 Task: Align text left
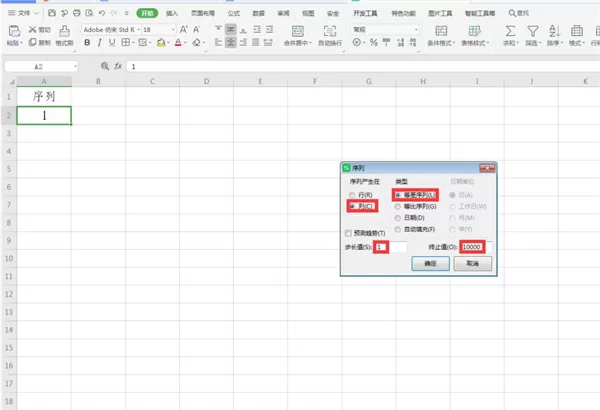(x=218, y=42)
